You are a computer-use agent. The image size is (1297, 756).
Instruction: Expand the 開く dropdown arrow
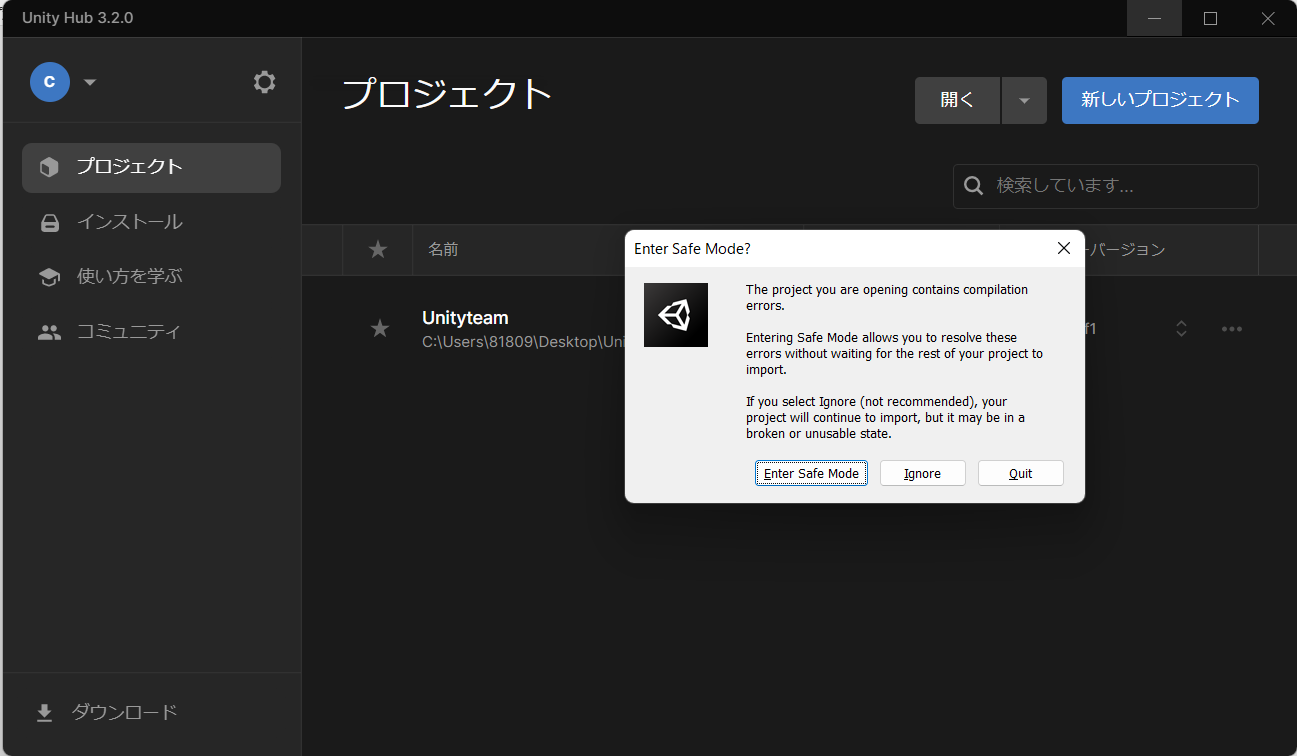[1024, 100]
